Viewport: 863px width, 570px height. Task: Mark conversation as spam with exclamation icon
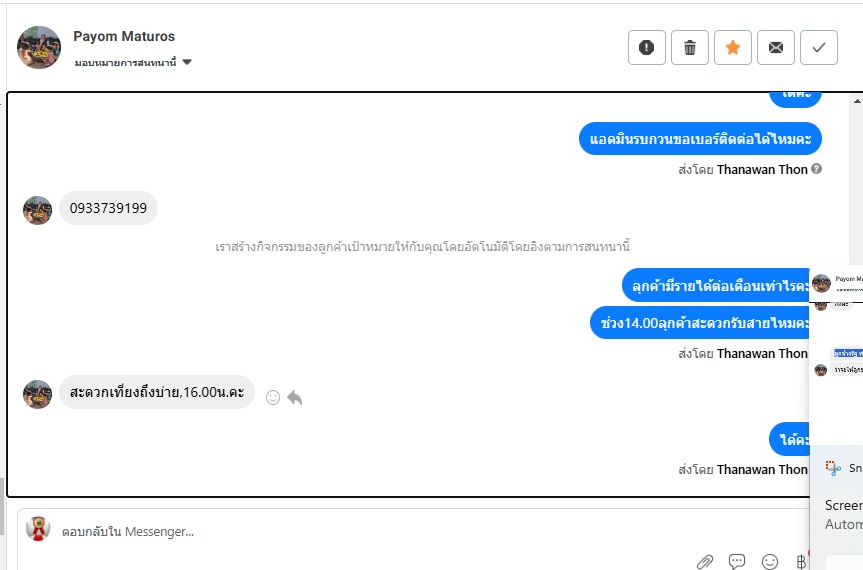[647, 48]
